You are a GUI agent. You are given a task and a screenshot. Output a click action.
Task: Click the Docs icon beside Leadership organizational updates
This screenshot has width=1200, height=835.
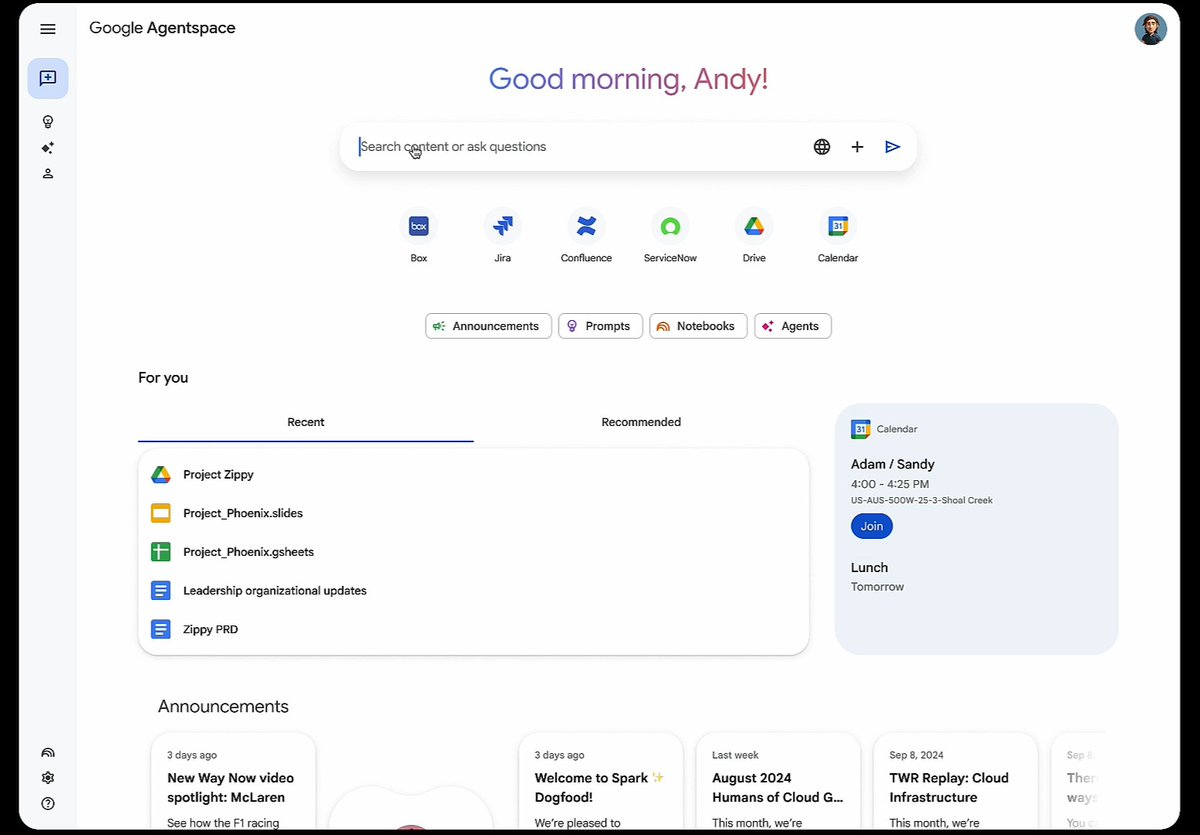161,591
